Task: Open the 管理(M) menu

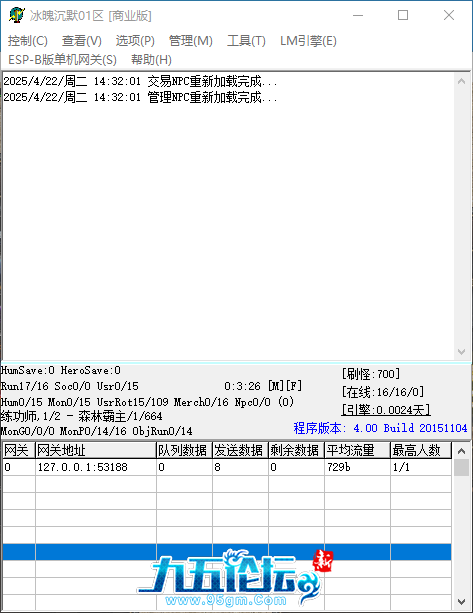Action: click(x=190, y=41)
